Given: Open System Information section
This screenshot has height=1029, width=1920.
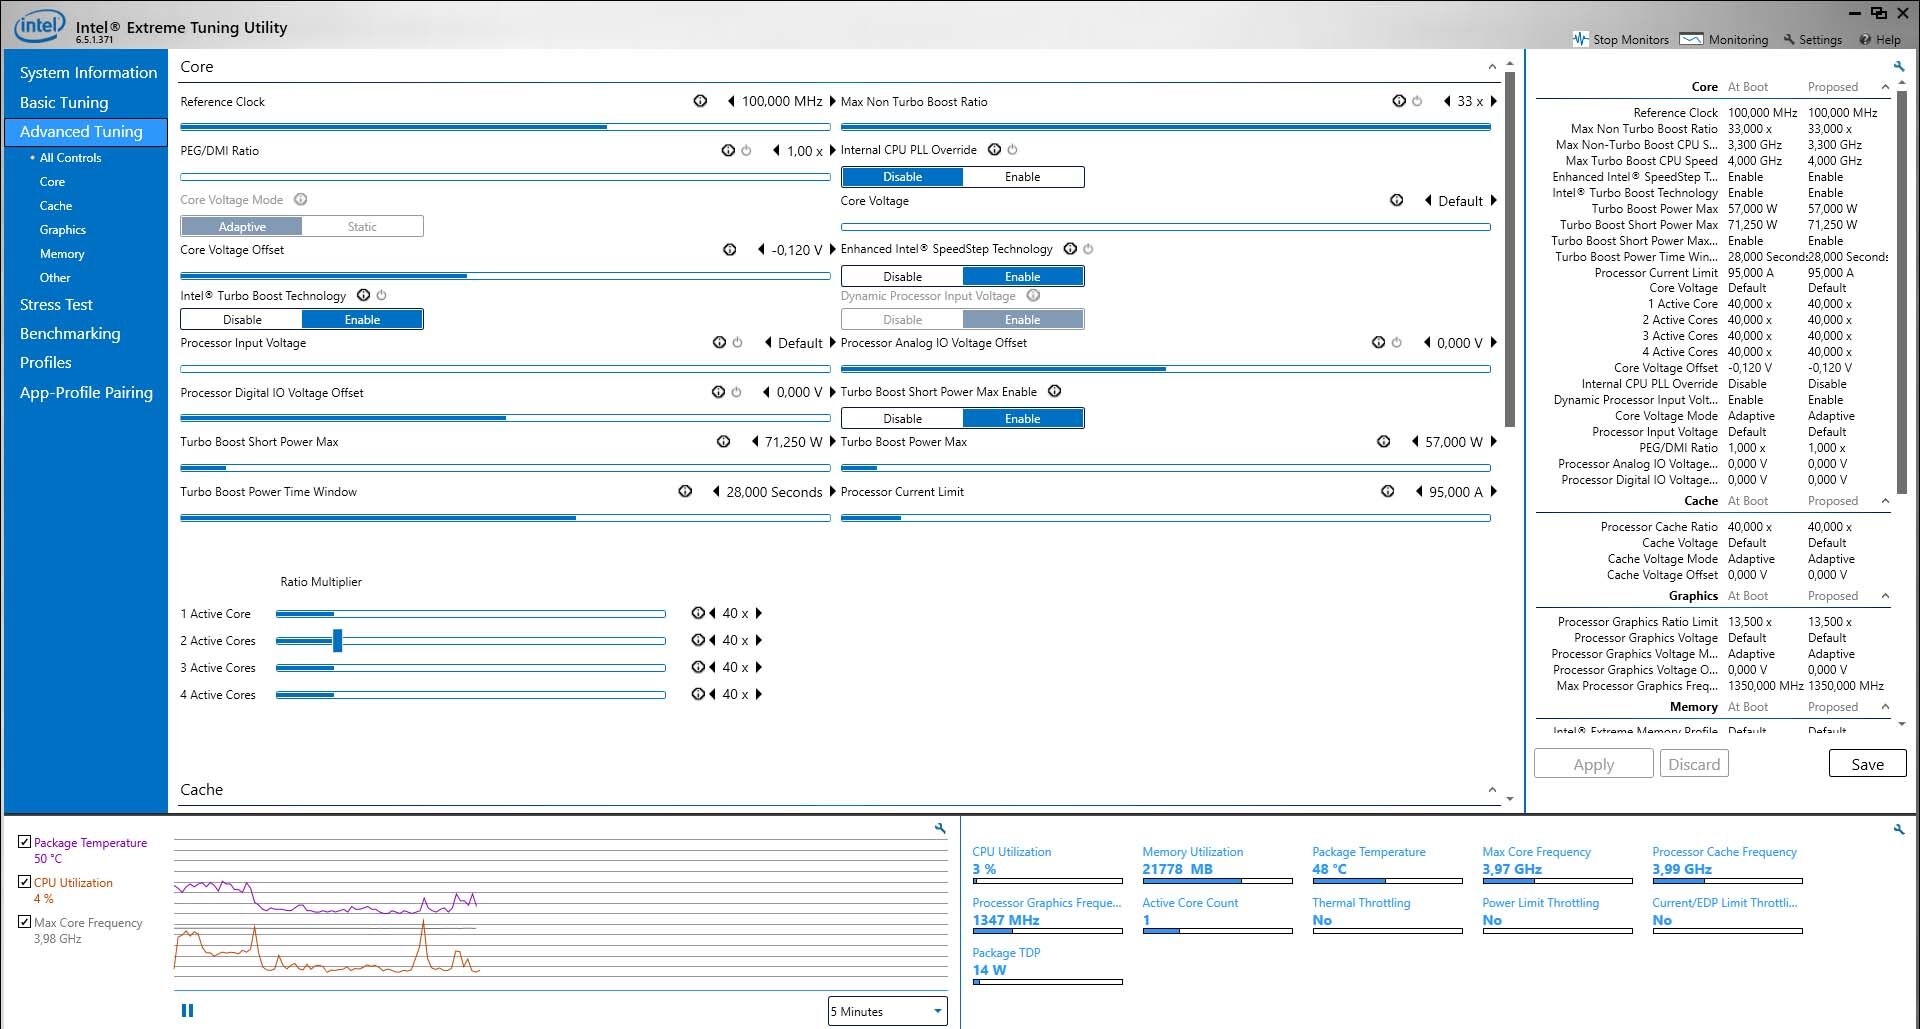Looking at the screenshot, I should [x=88, y=73].
